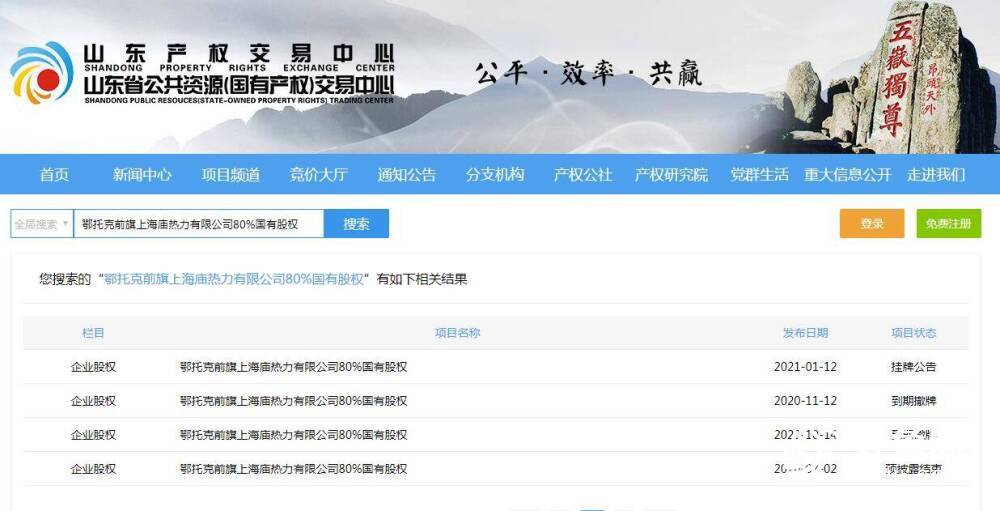Click 企业股权 in the 到期撤牌 row

(x=93, y=401)
